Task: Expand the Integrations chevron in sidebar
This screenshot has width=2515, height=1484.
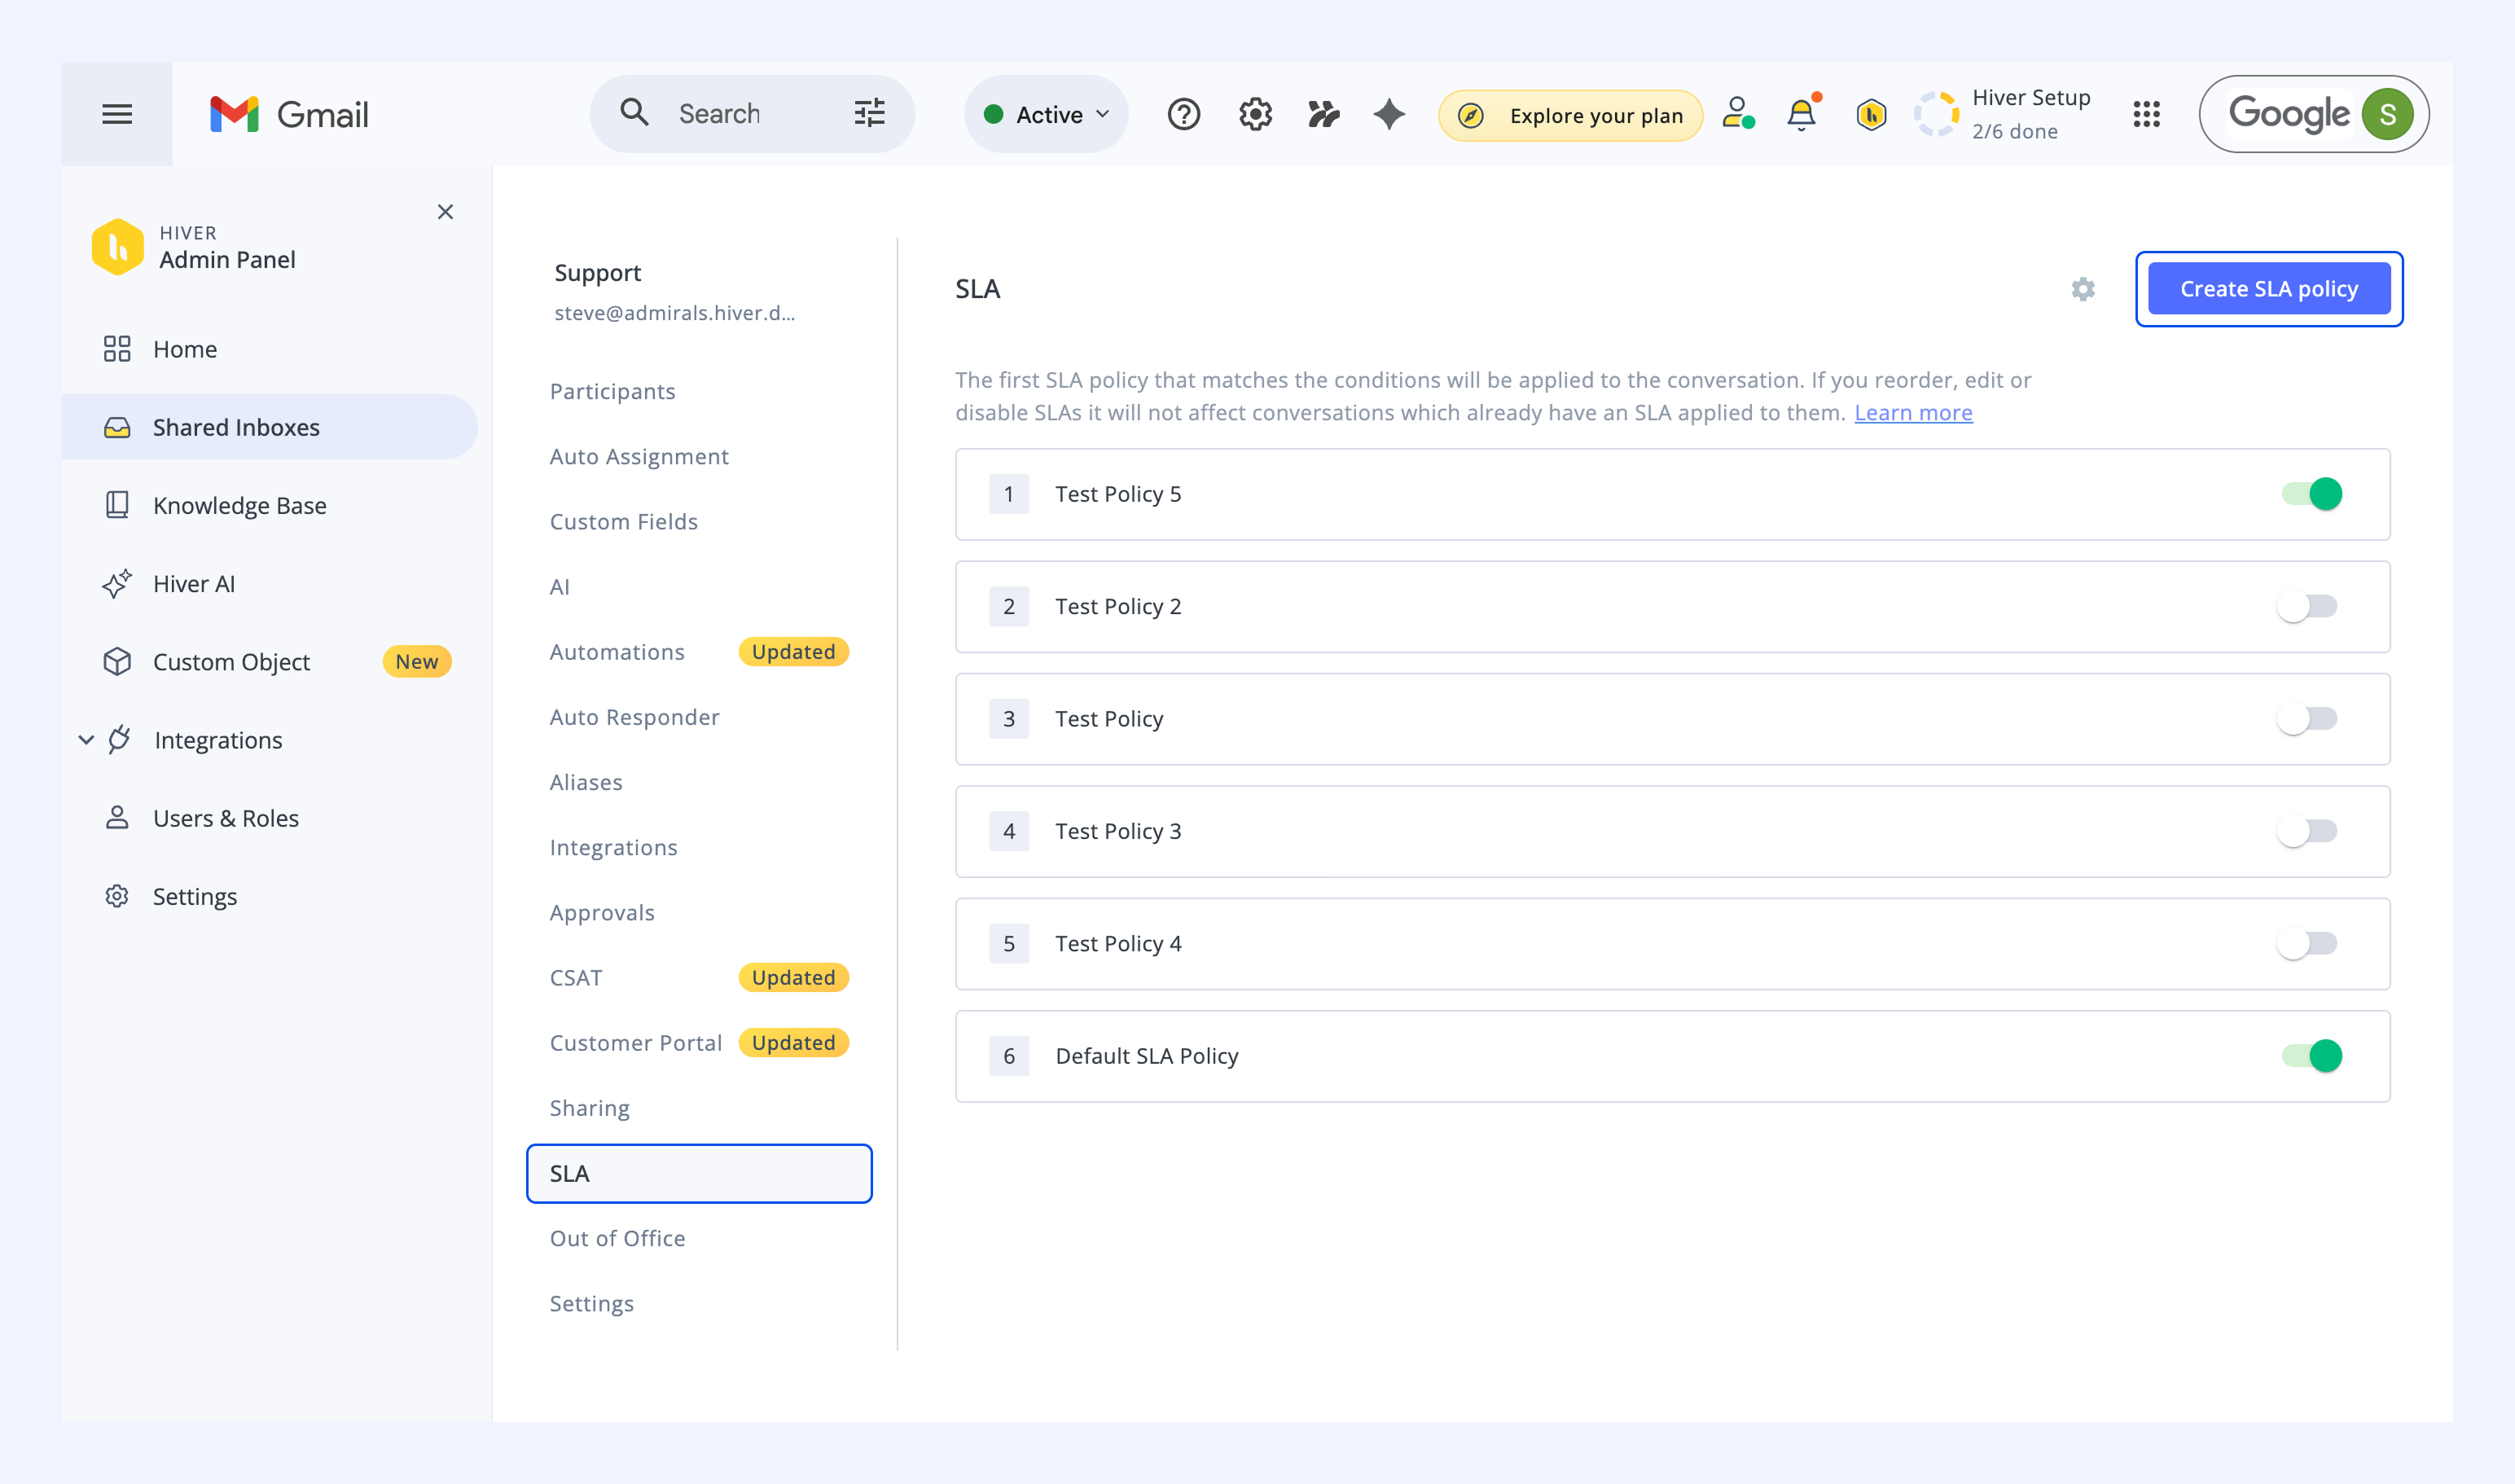Action: [x=86, y=740]
